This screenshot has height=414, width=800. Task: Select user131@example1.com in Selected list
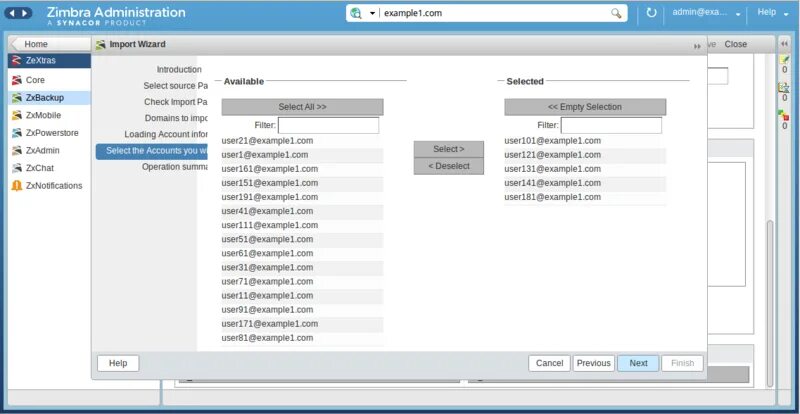click(x=585, y=169)
